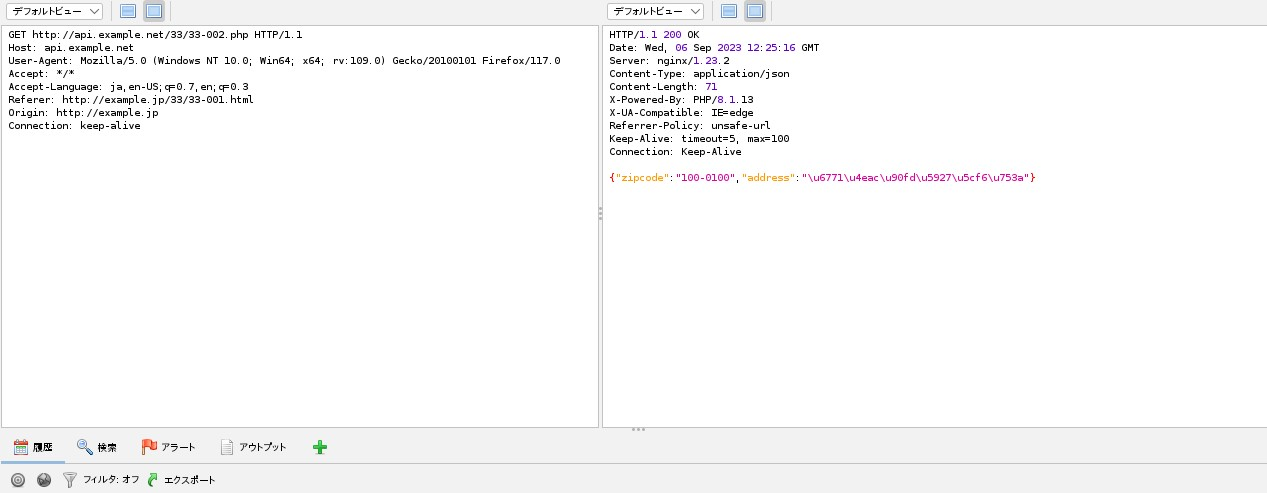1267x493 pixels.
Task: Click the HTTP/1.1 200 OK status line
Action: [x=654, y=35]
